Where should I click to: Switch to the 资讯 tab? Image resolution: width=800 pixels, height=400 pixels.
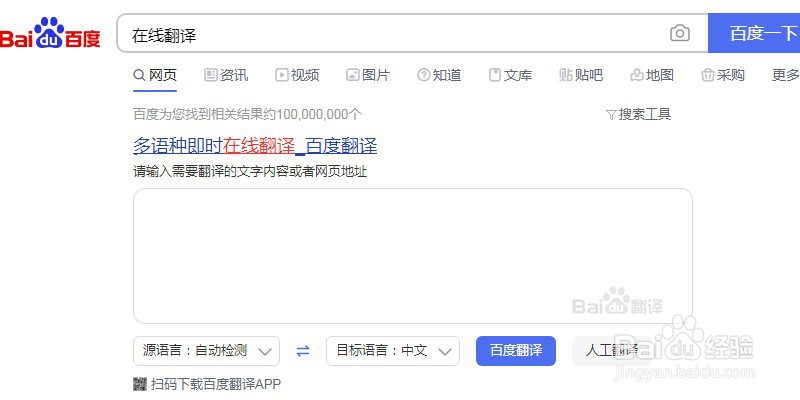(226, 76)
